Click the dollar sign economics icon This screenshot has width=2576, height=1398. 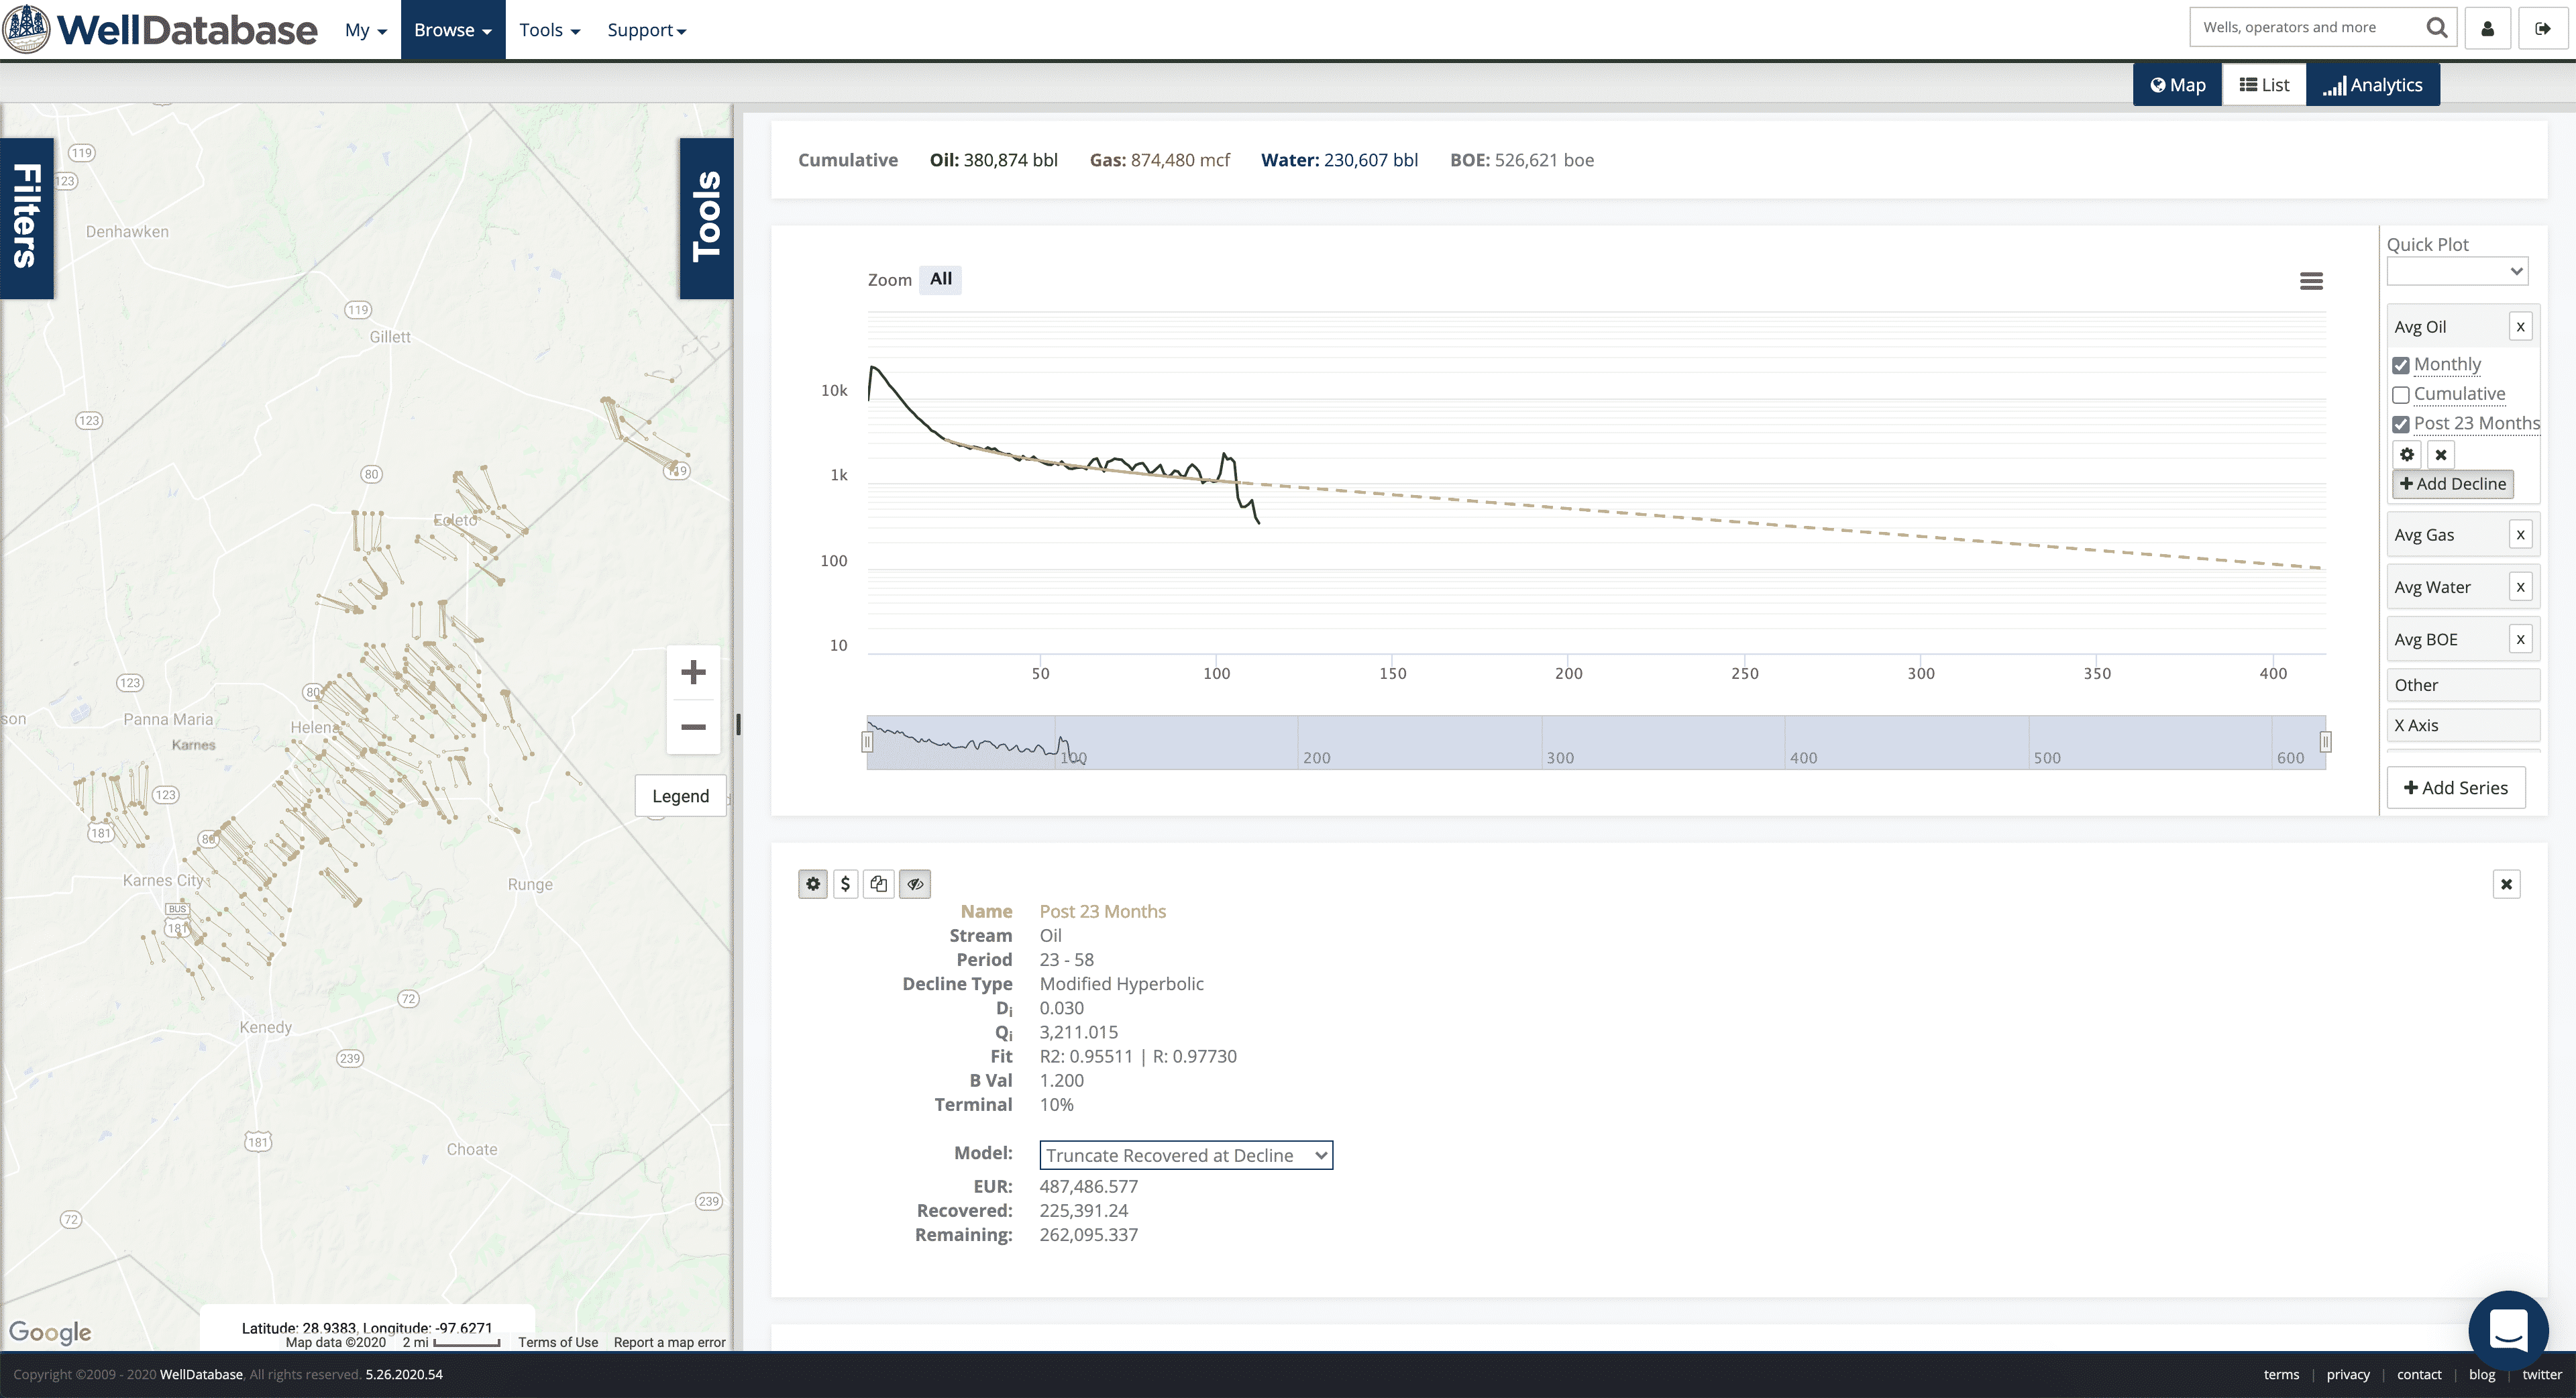[846, 884]
